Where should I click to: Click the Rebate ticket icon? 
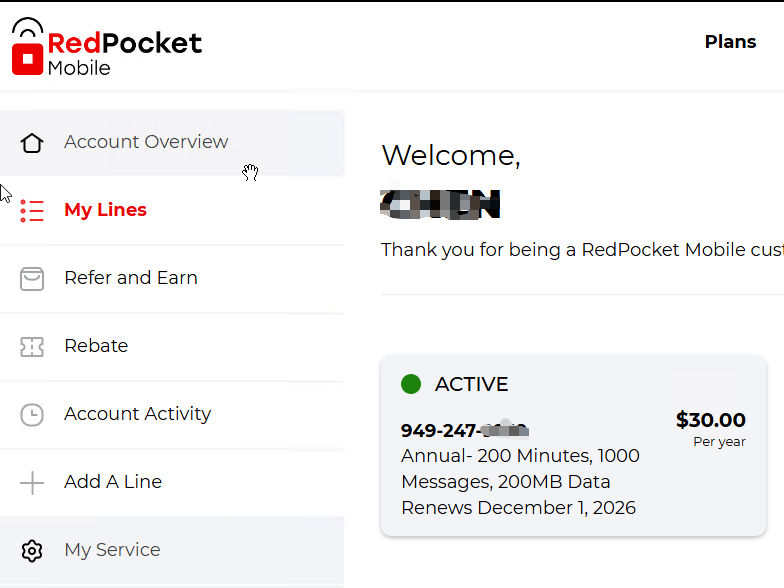32,346
